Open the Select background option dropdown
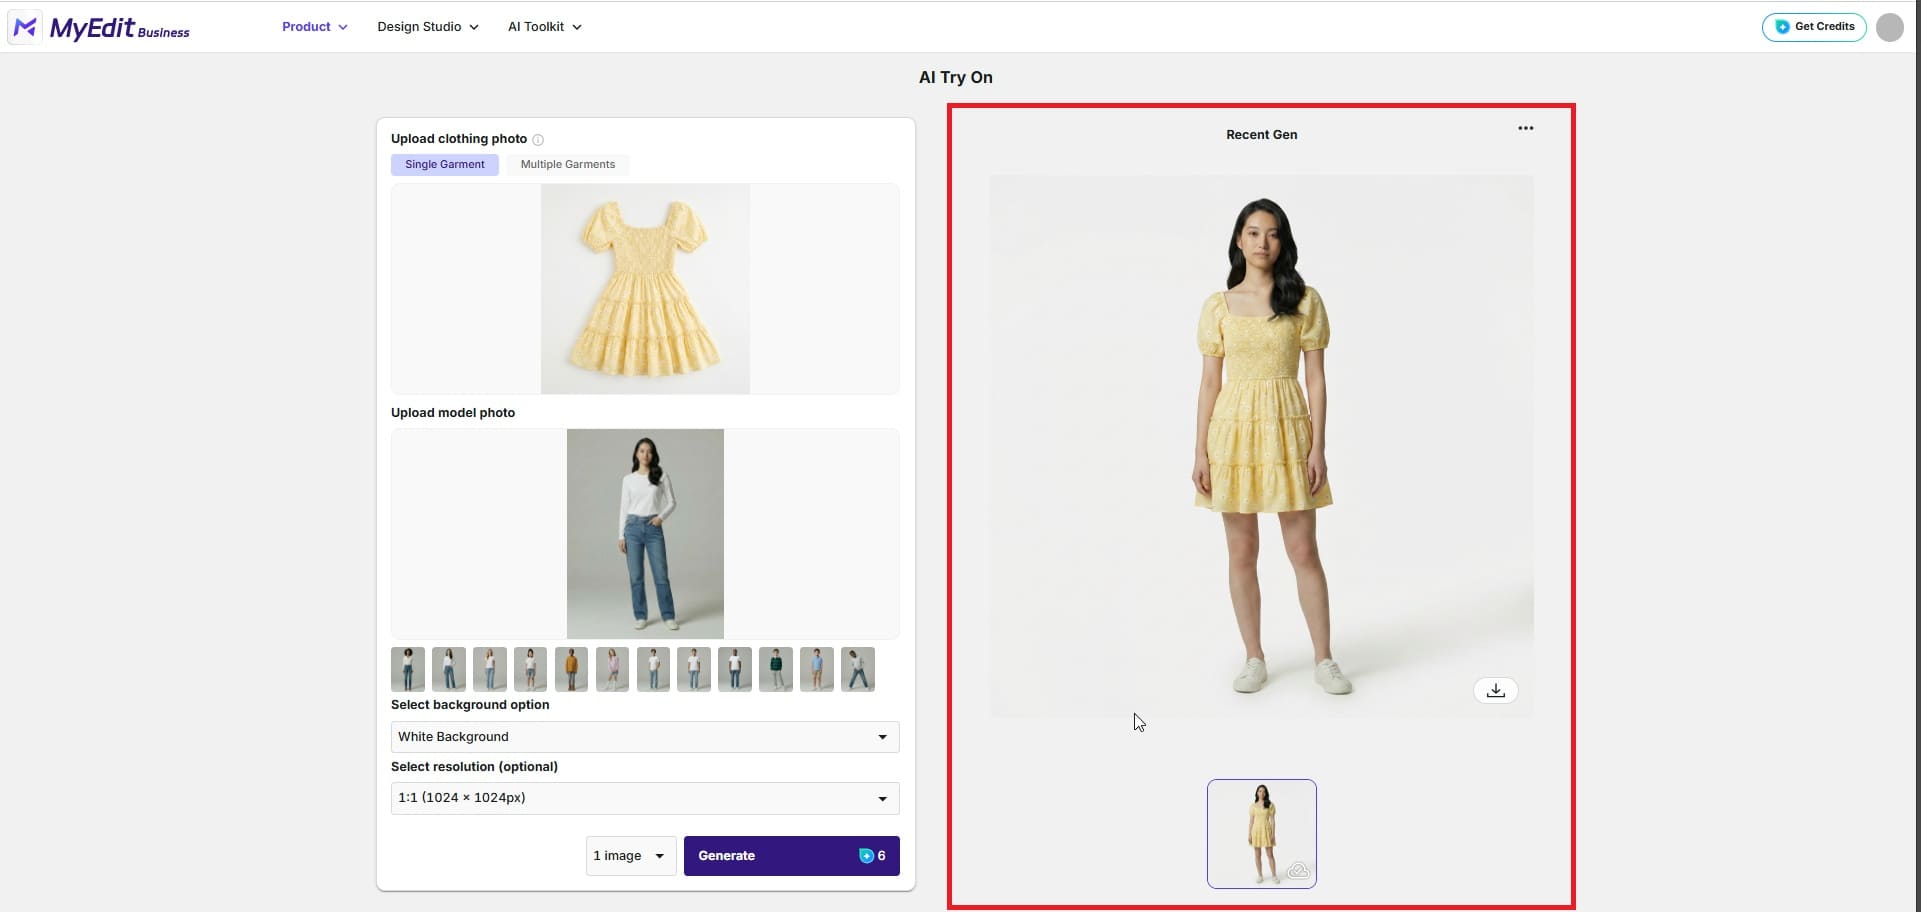The height and width of the screenshot is (912, 1921). click(x=644, y=737)
